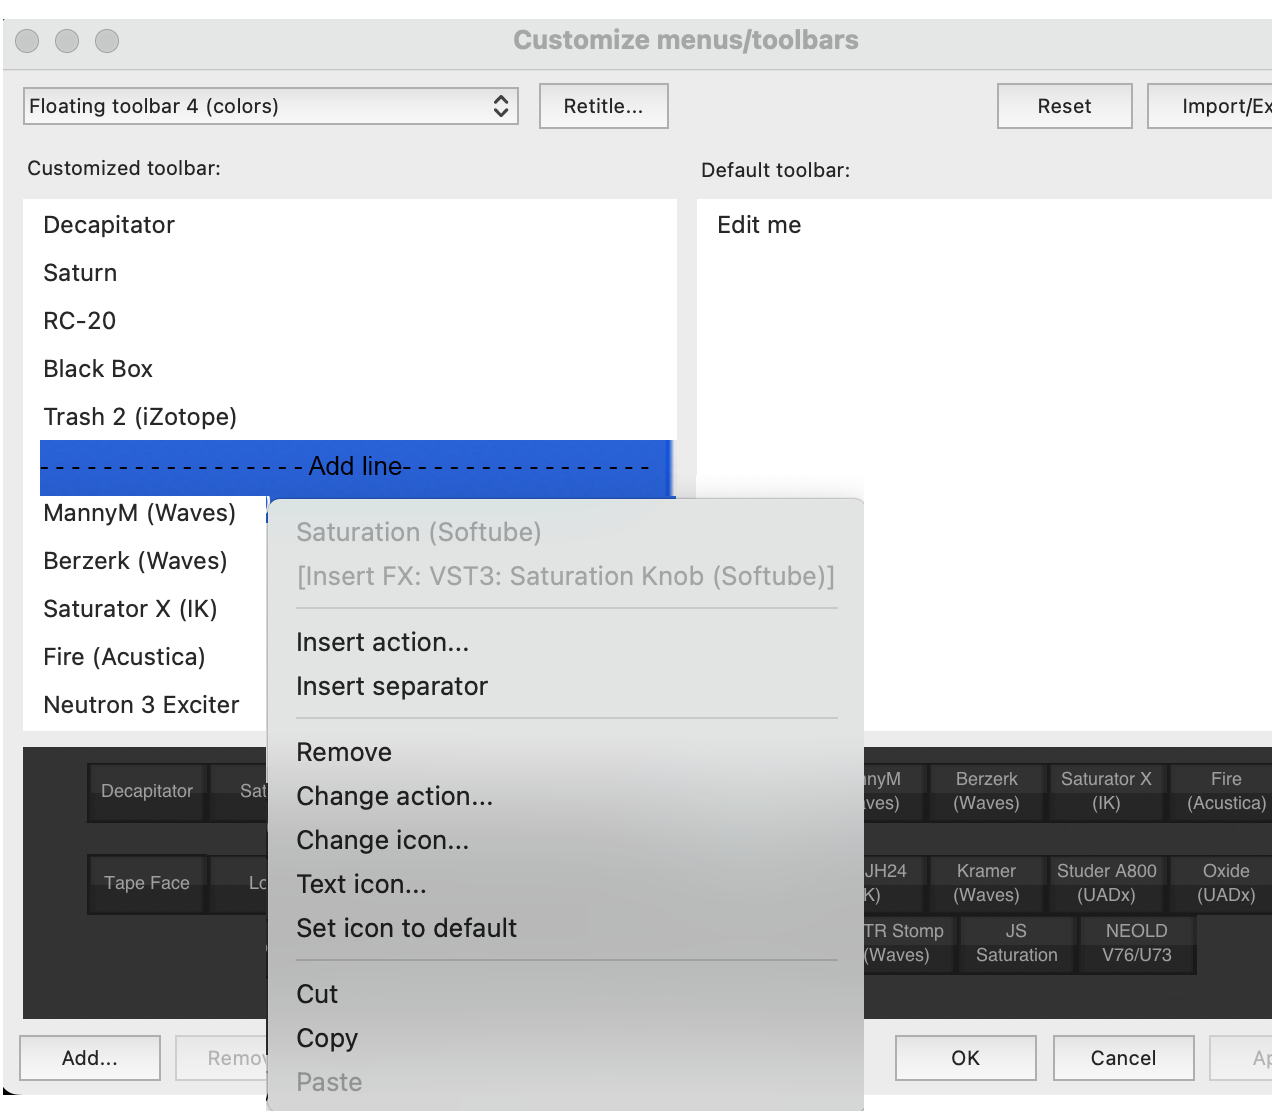Open the Import/Export button
Screen dimensions: 1272x1114
coord(1210,106)
